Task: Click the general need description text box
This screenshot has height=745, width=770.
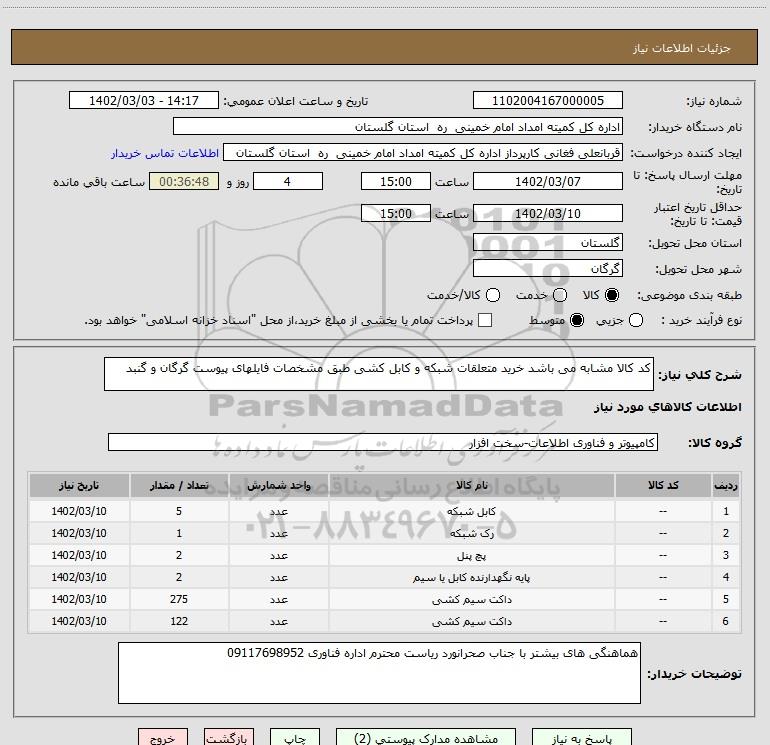Action: pos(379,374)
